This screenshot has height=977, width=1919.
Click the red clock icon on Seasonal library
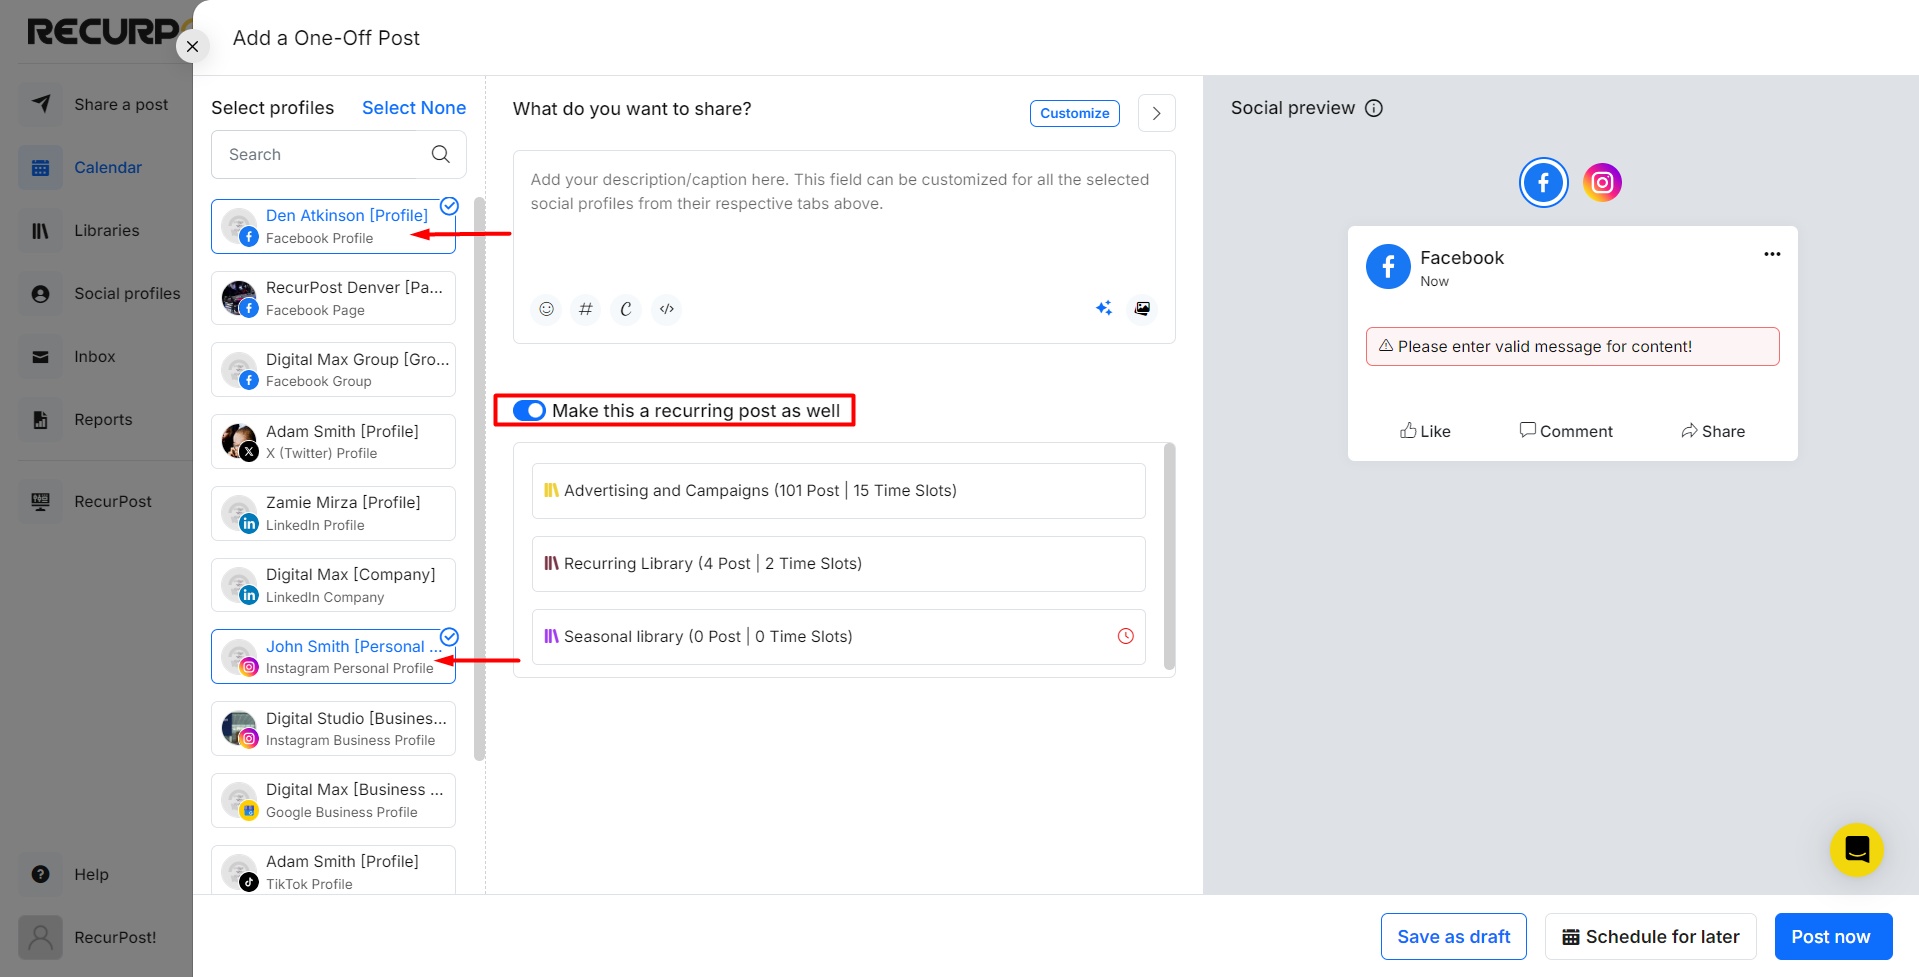click(1125, 636)
